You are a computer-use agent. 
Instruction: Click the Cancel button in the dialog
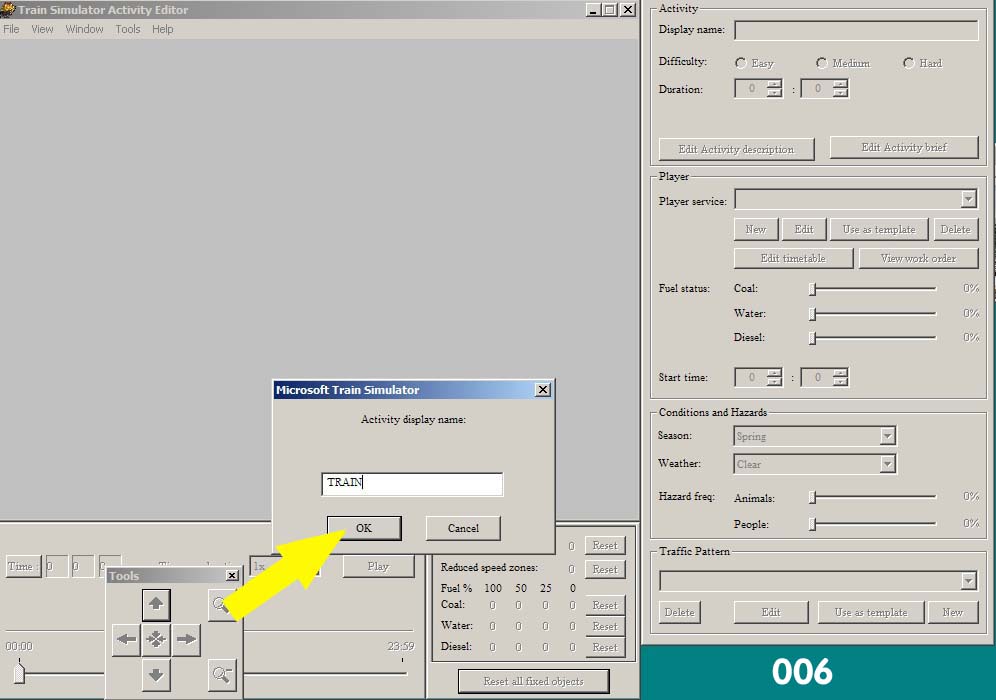(463, 528)
